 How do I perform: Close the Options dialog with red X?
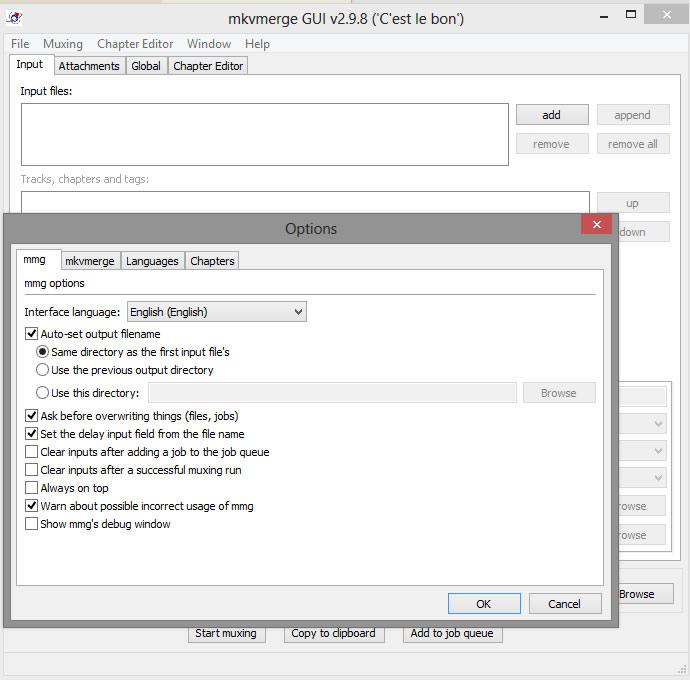click(x=597, y=224)
